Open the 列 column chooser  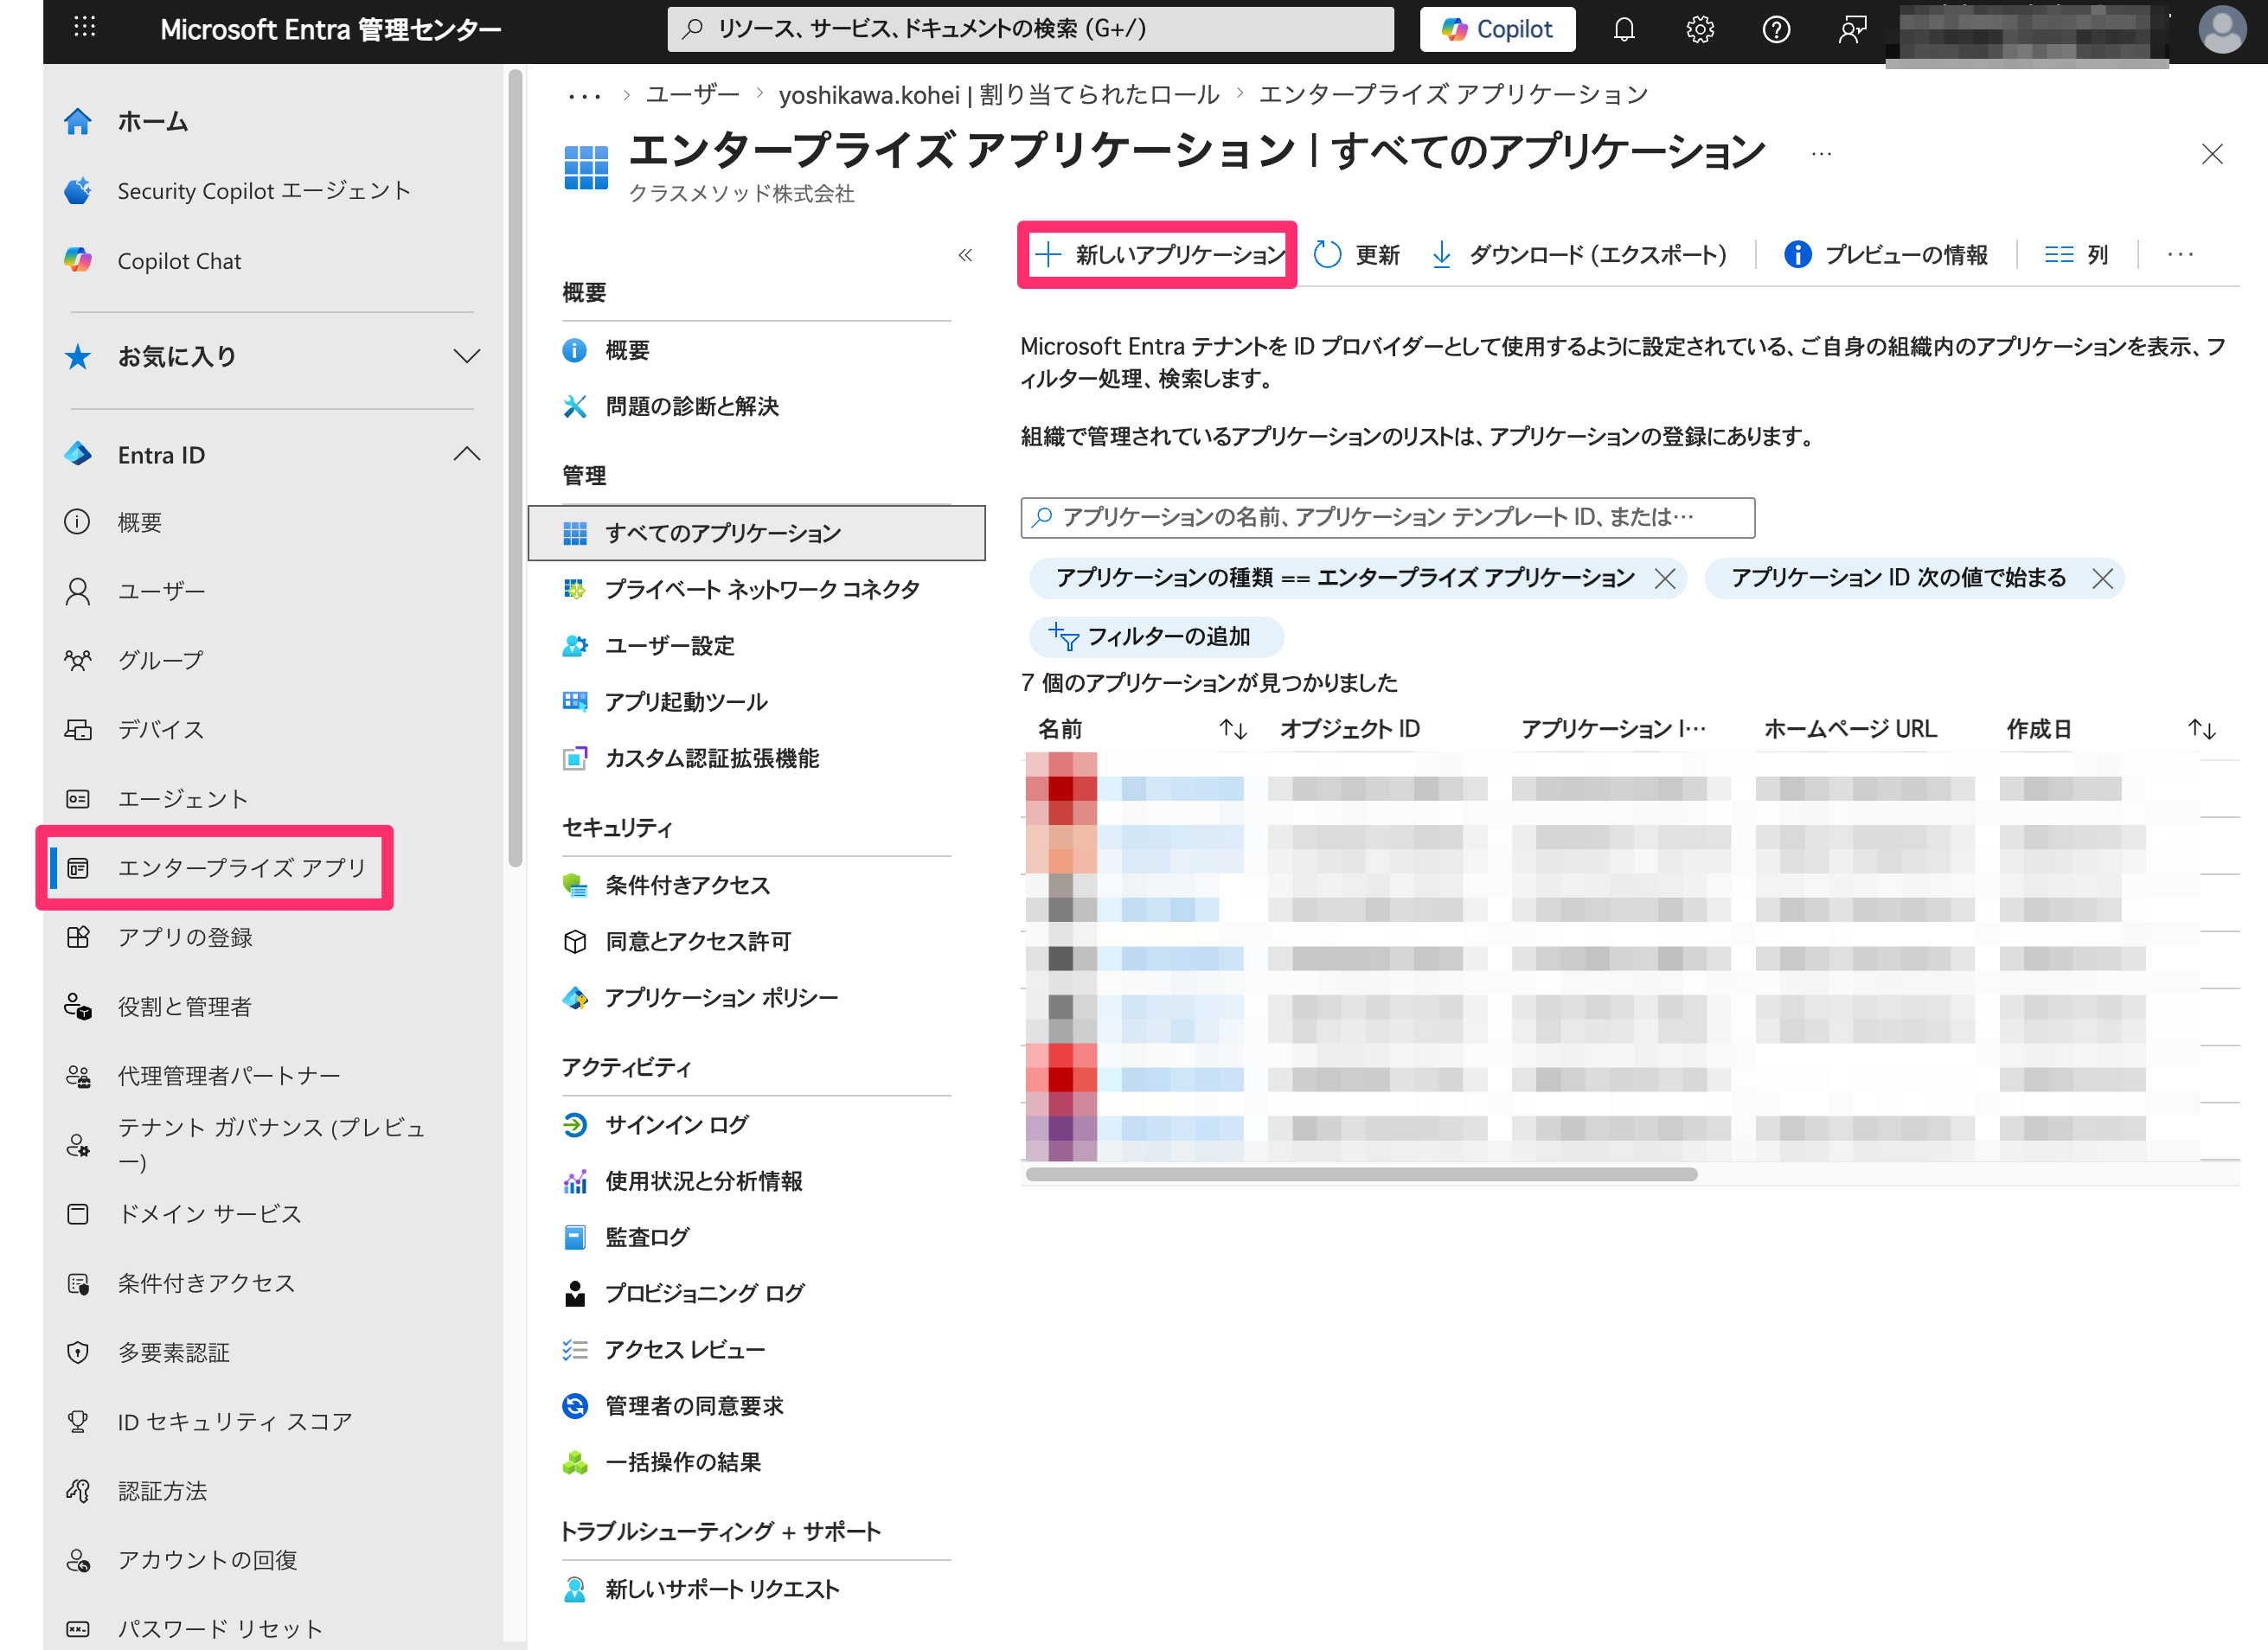2077,255
